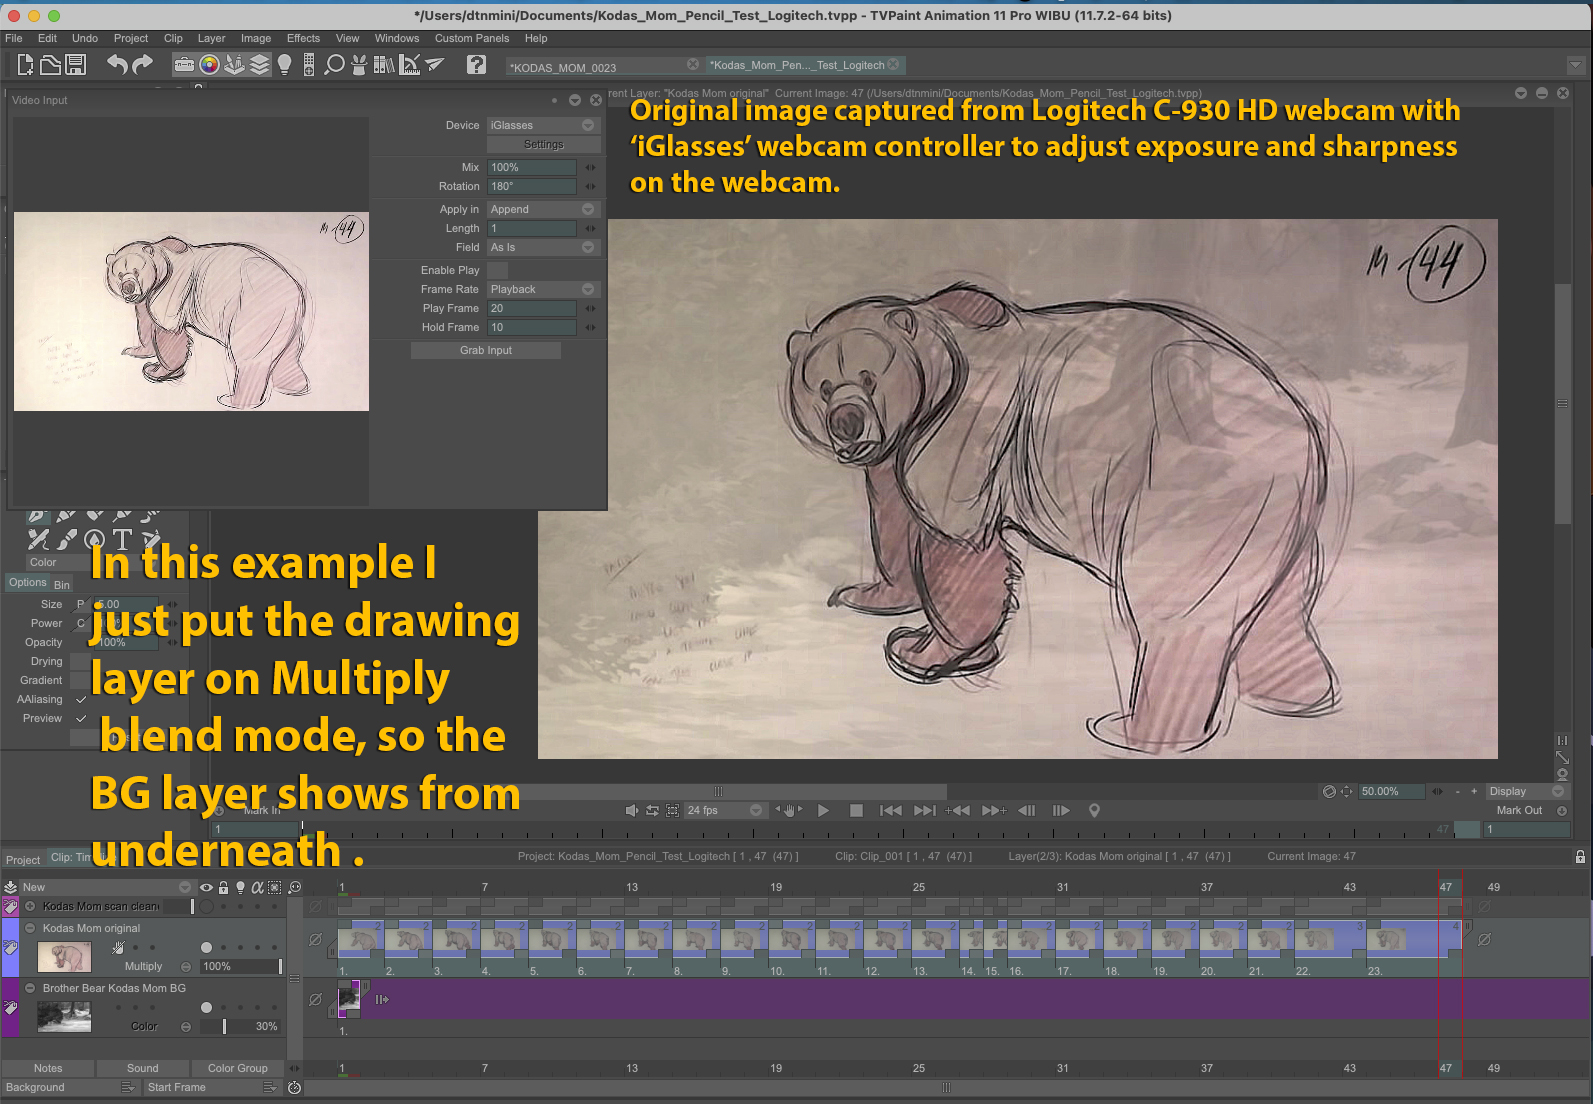Toggle visibility of Kodas Mom scan clean layer
This screenshot has width=1593, height=1104.
[x=207, y=906]
